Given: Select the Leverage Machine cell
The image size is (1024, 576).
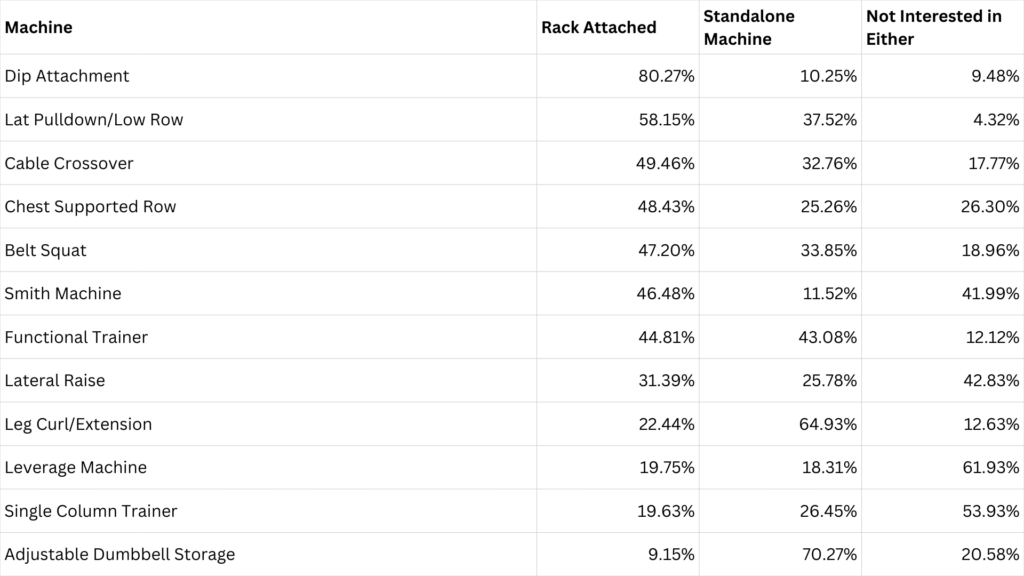Looking at the screenshot, I should click(x=76, y=468).
